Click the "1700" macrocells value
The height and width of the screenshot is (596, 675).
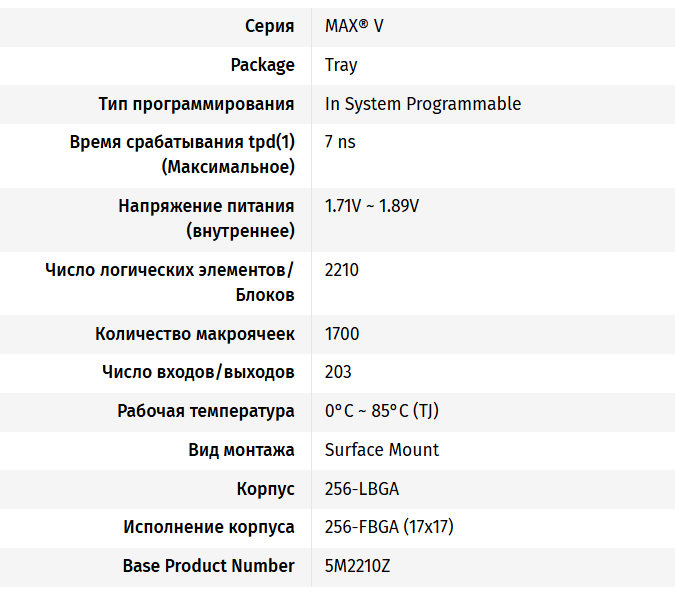342,334
